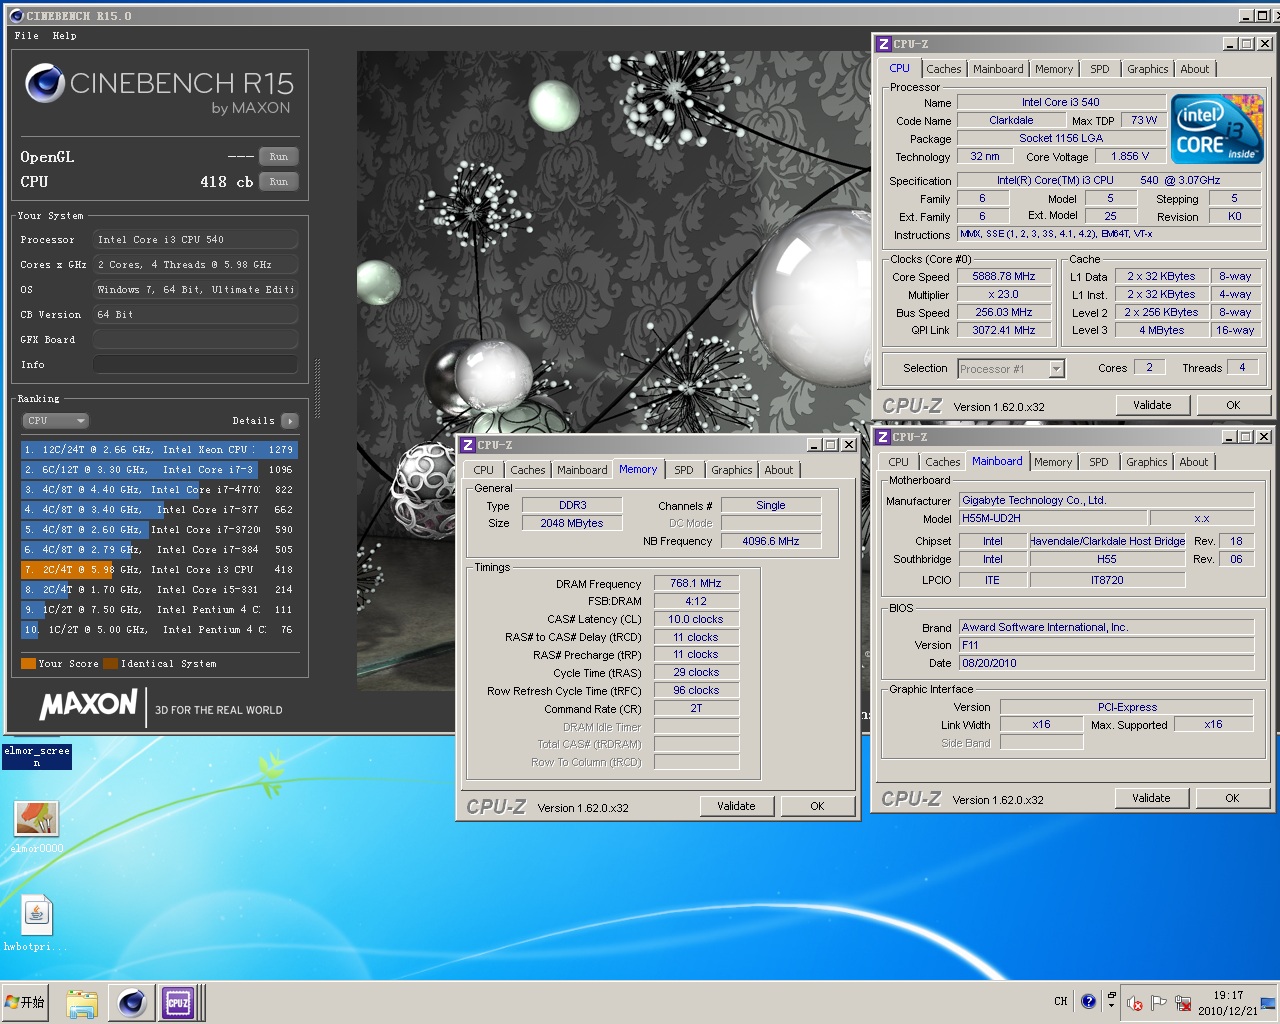Run the CPU benchmark

point(278,182)
